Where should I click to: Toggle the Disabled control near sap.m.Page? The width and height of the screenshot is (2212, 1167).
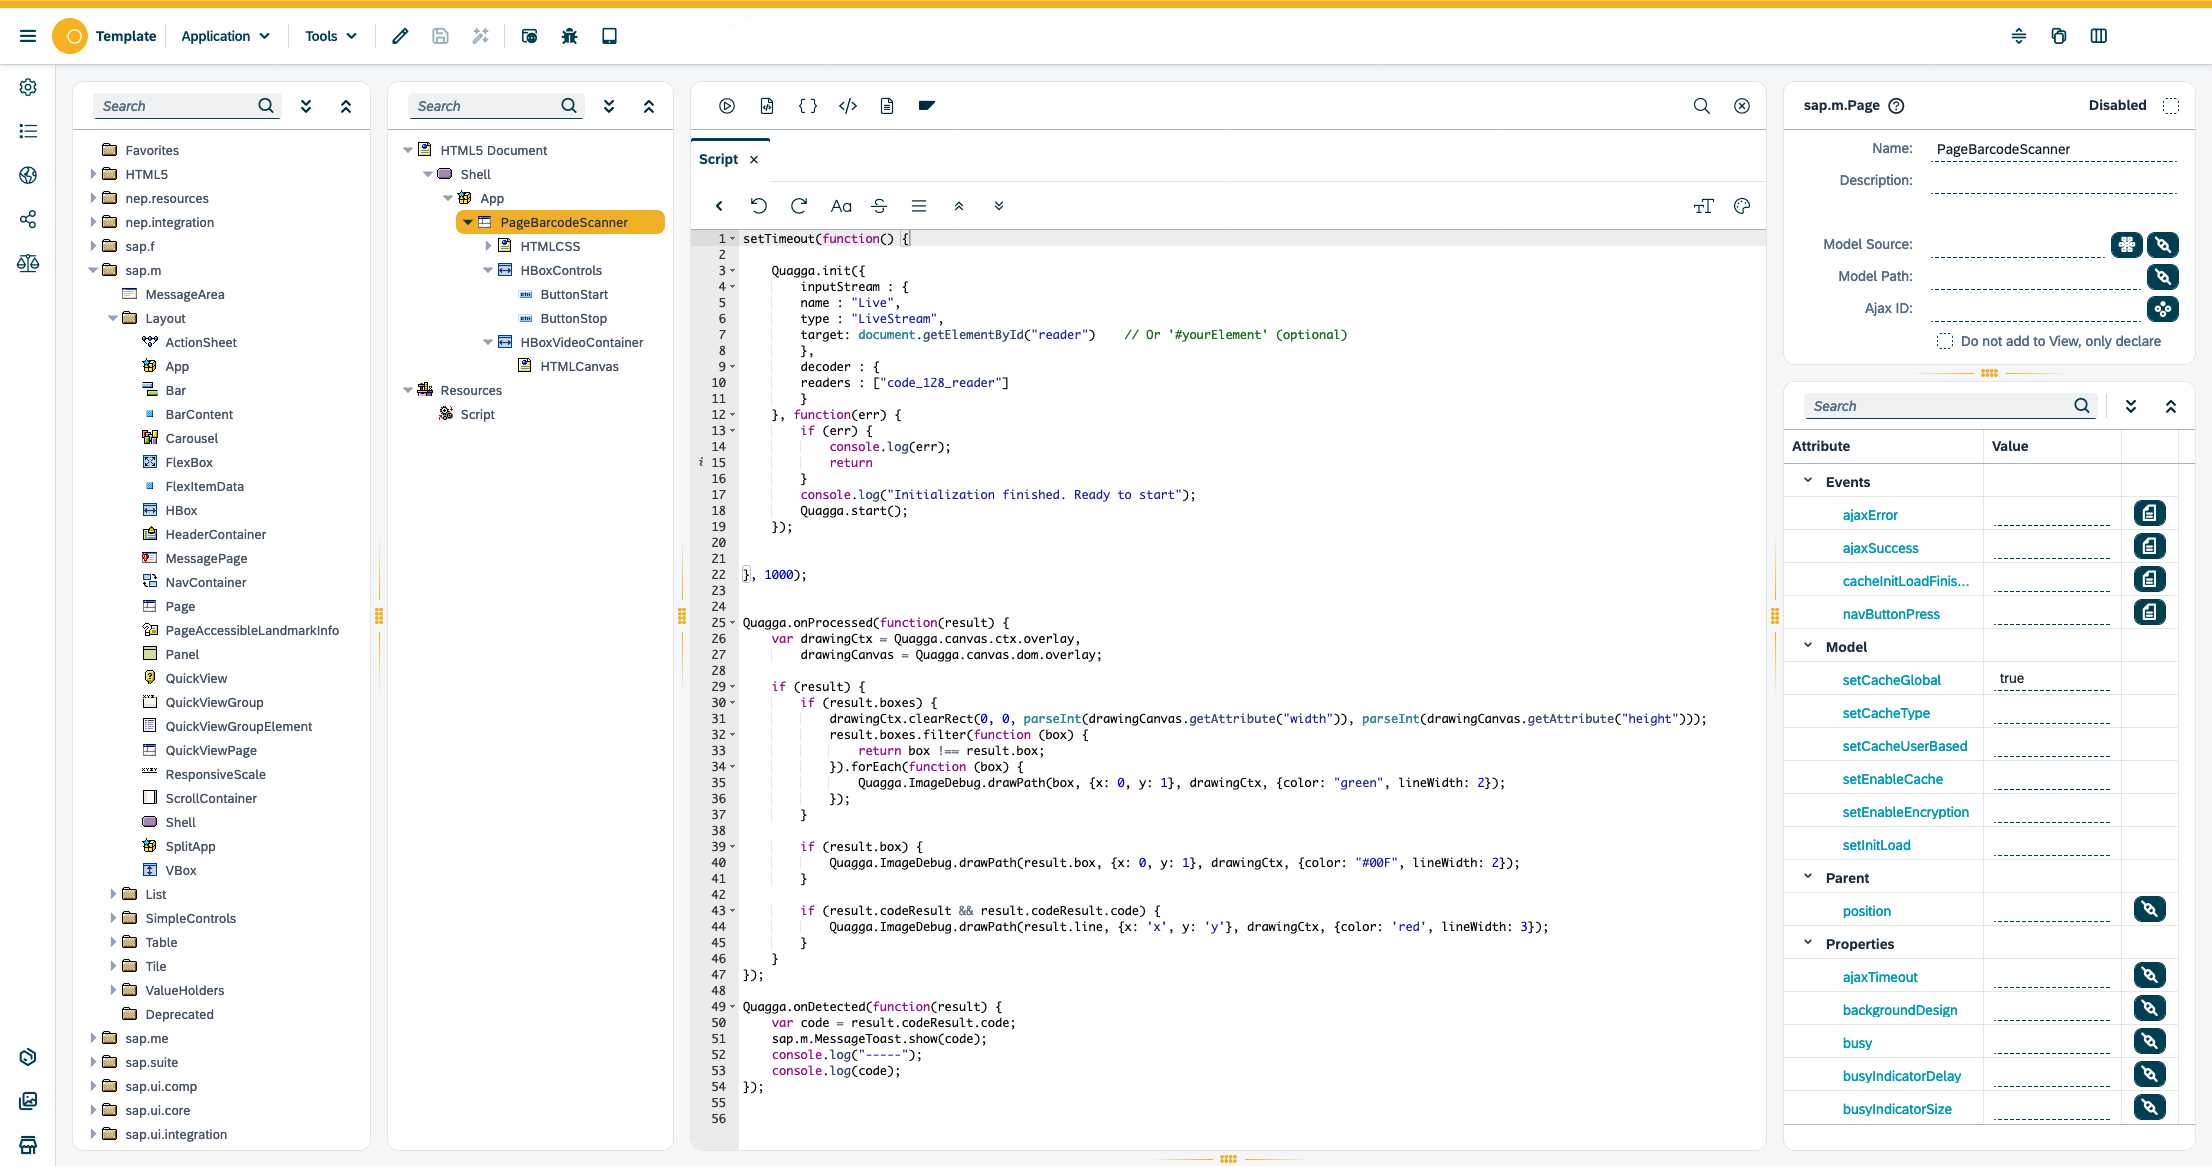click(x=2169, y=105)
